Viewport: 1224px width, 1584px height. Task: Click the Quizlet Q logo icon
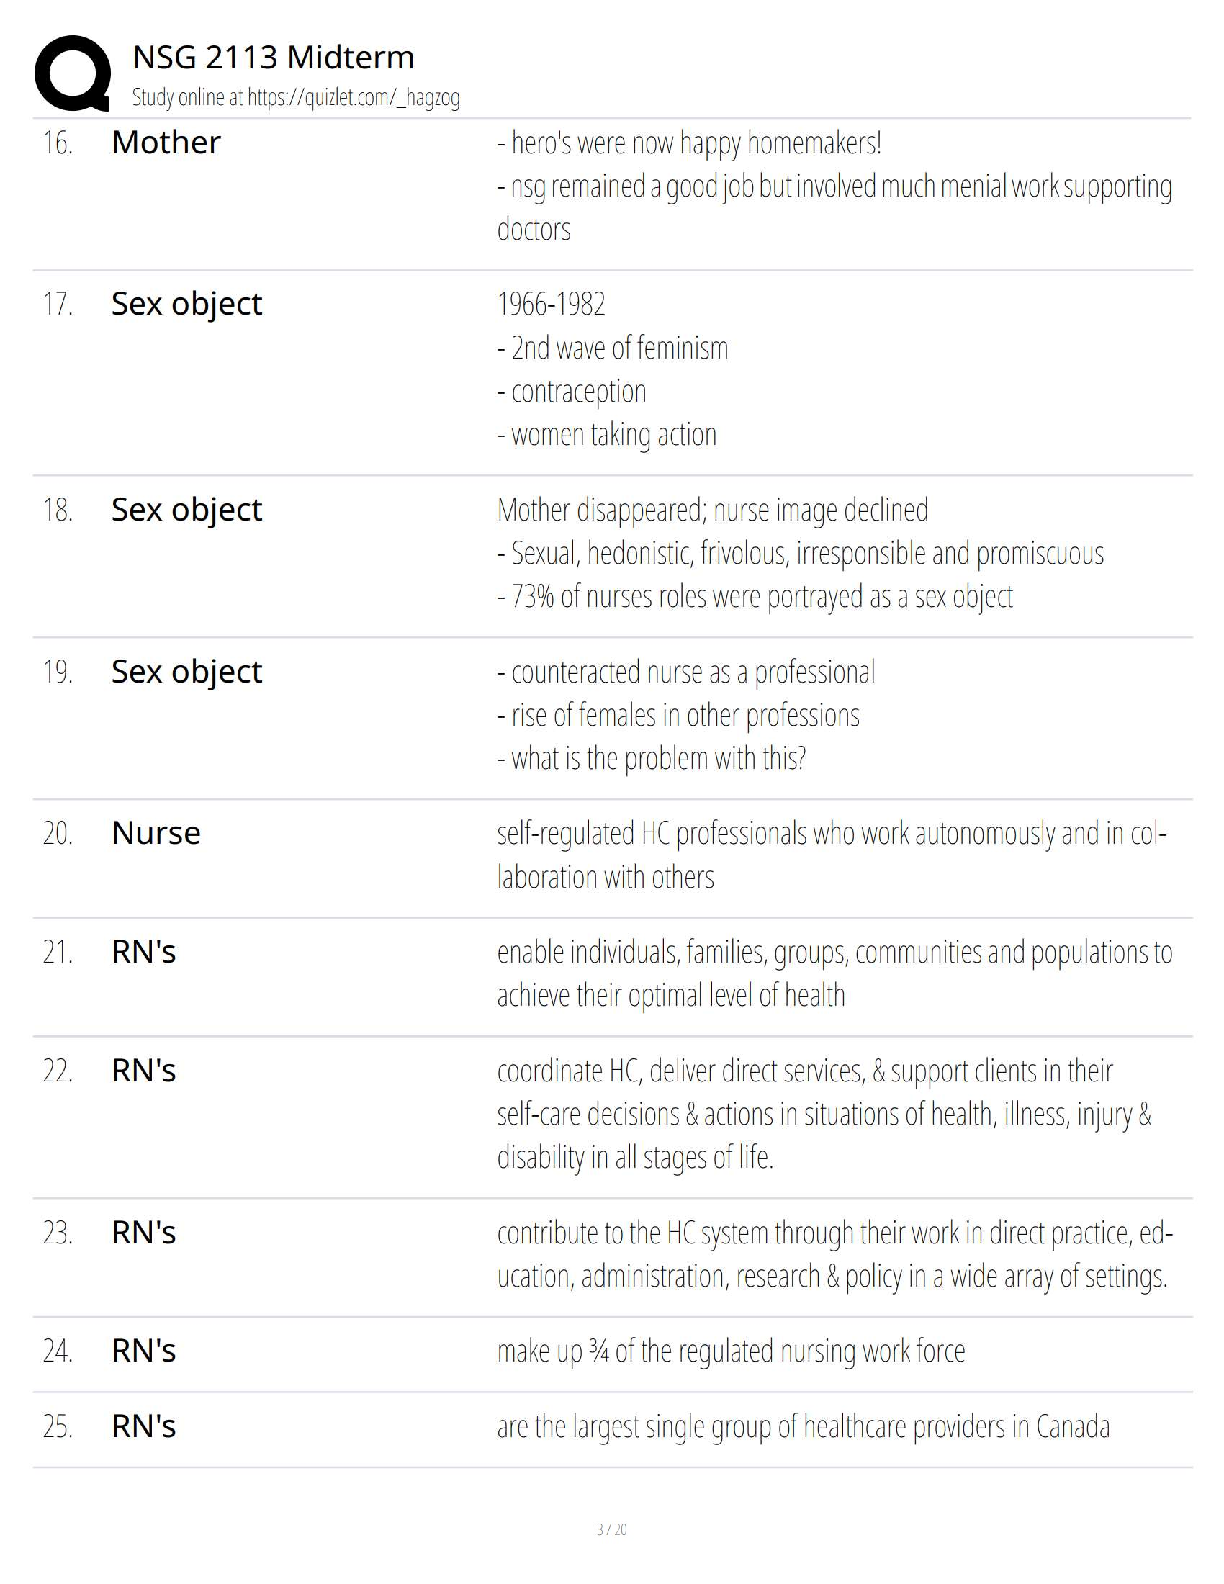pos(72,73)
